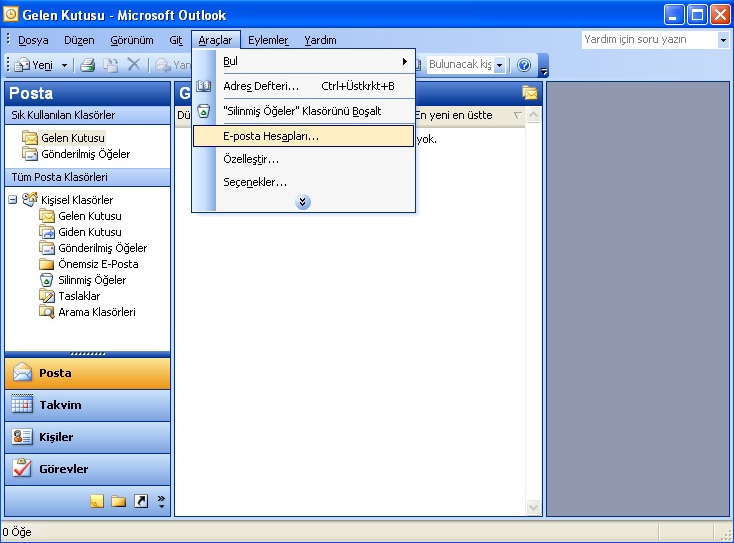Open the Silinmiş Öğeler folder
Image resolution: width=734 pixels, height=543 pixels.
92,280
